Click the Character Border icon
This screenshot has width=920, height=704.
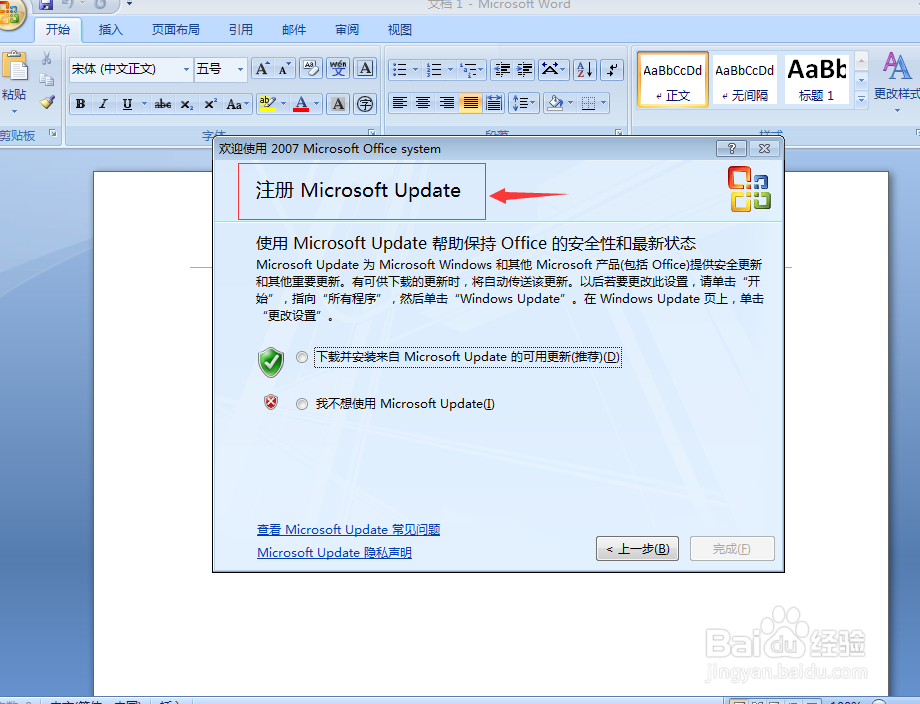click(365, 69)
